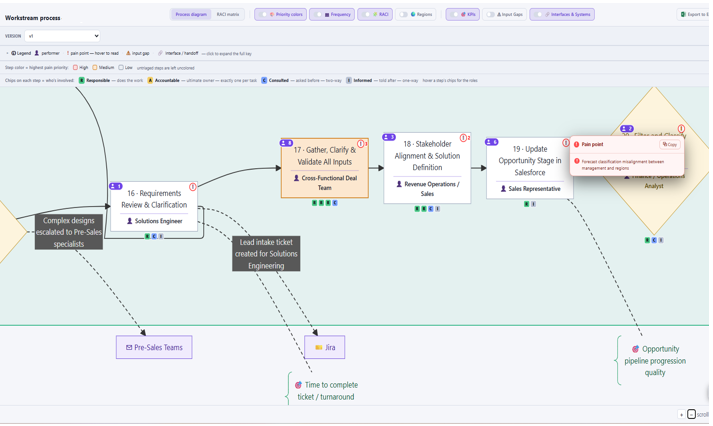Viewport: 713px width, 426px height.
Task: Click the RACI chips under step 19
Action: [x=530, y=204]
